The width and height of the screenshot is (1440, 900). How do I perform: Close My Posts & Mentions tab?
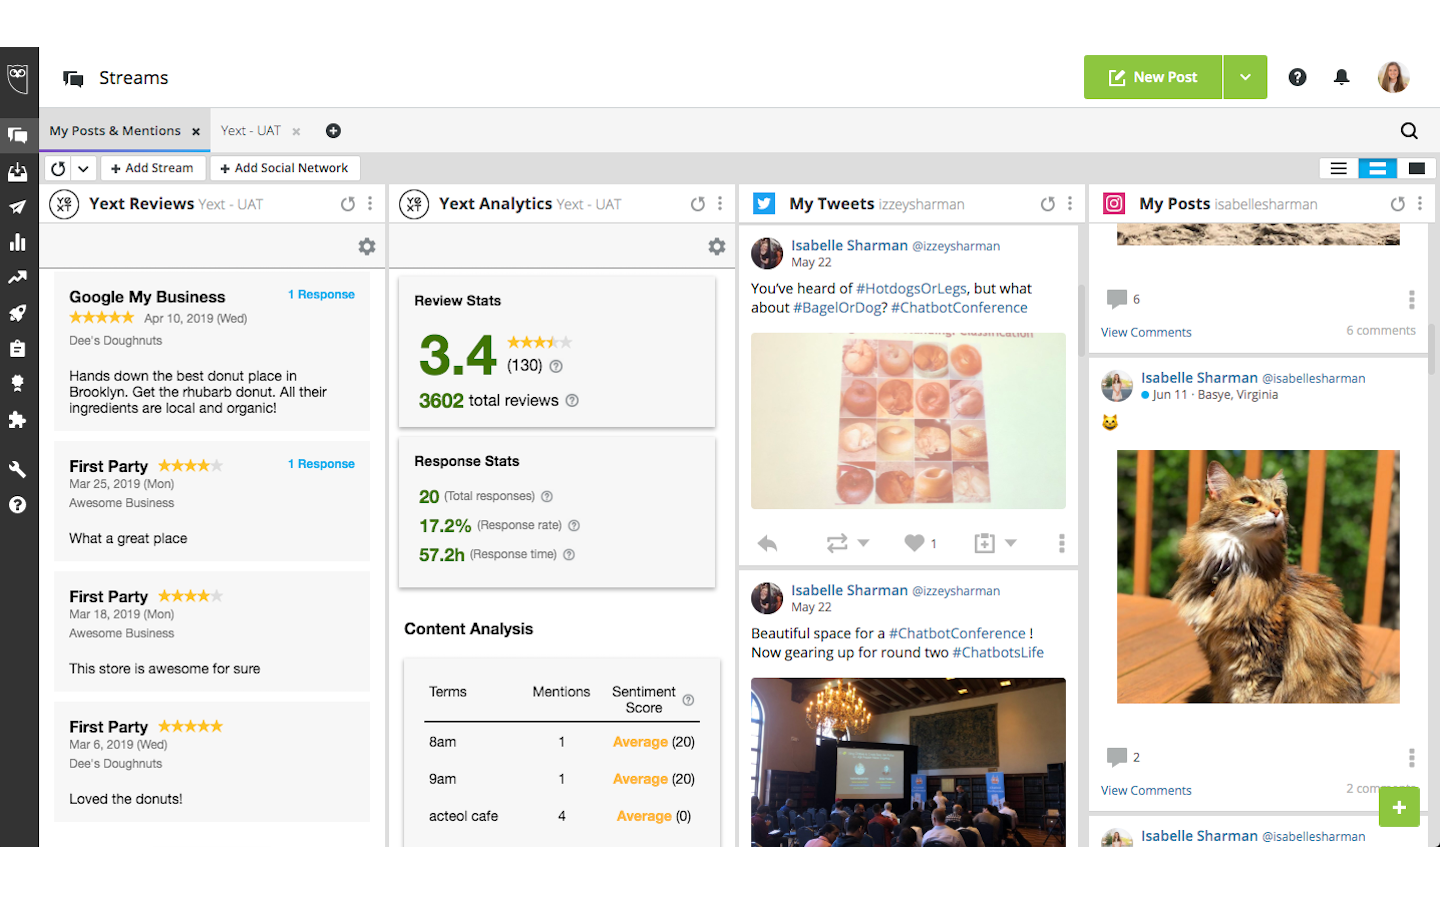click(x=196, y=132)
